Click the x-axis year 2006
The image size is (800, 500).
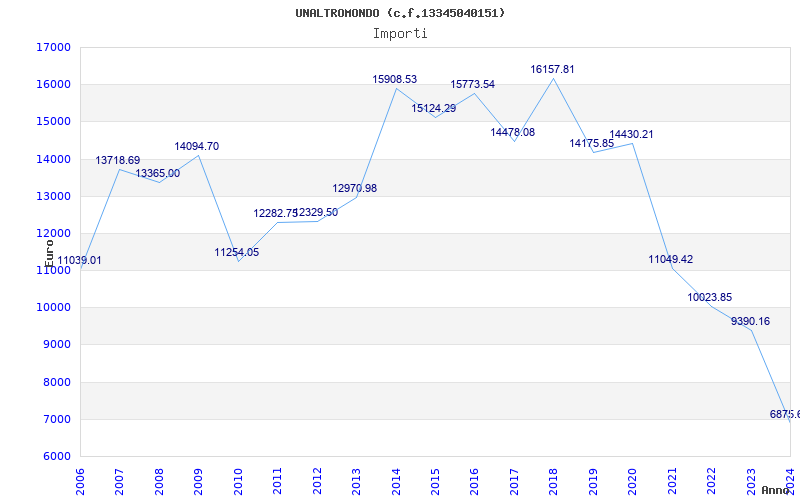[x=80, y=481]
